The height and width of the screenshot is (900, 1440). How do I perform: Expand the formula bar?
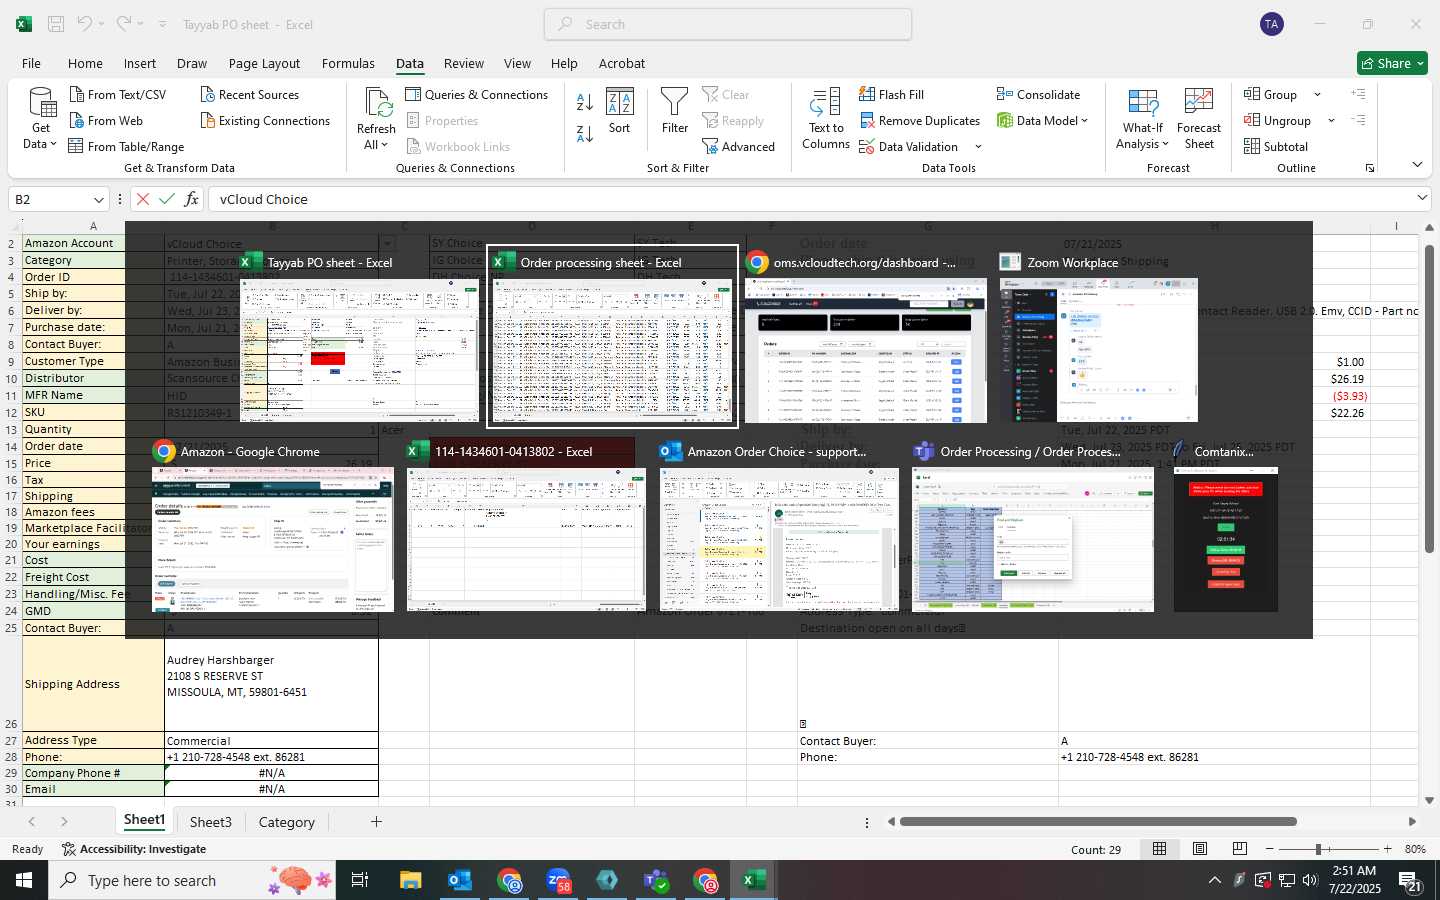click(x=1422, y=198)
